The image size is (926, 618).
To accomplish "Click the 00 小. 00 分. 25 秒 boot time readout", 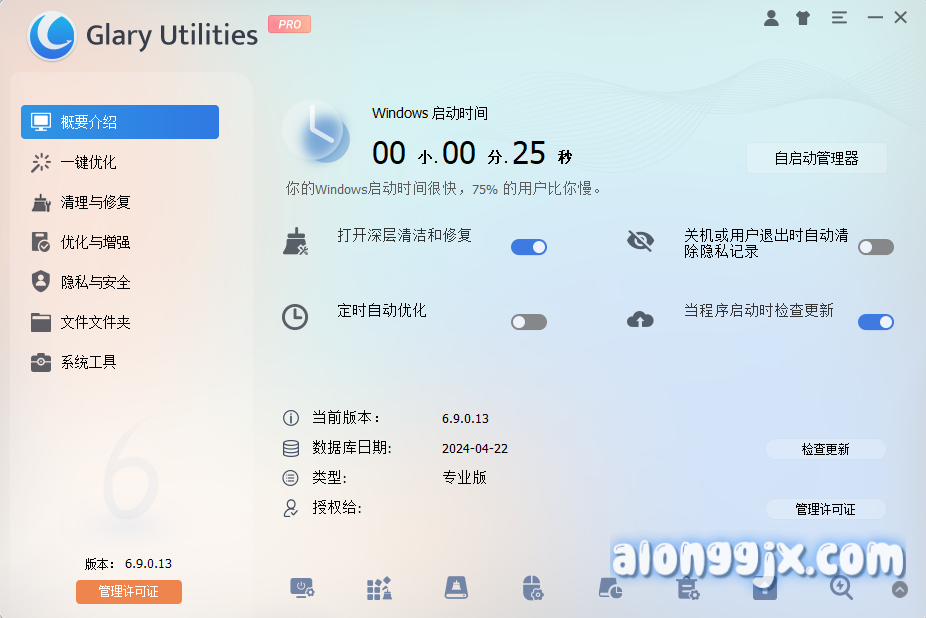I will (x=472, y=154).
